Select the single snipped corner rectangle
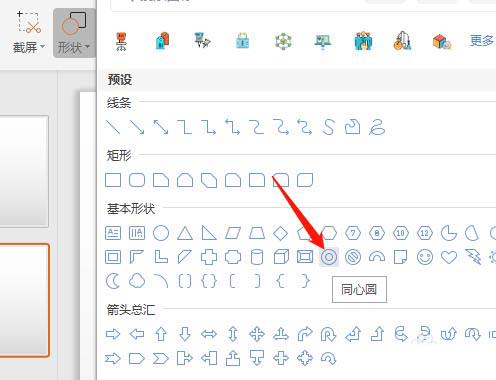 coord(161,180)
